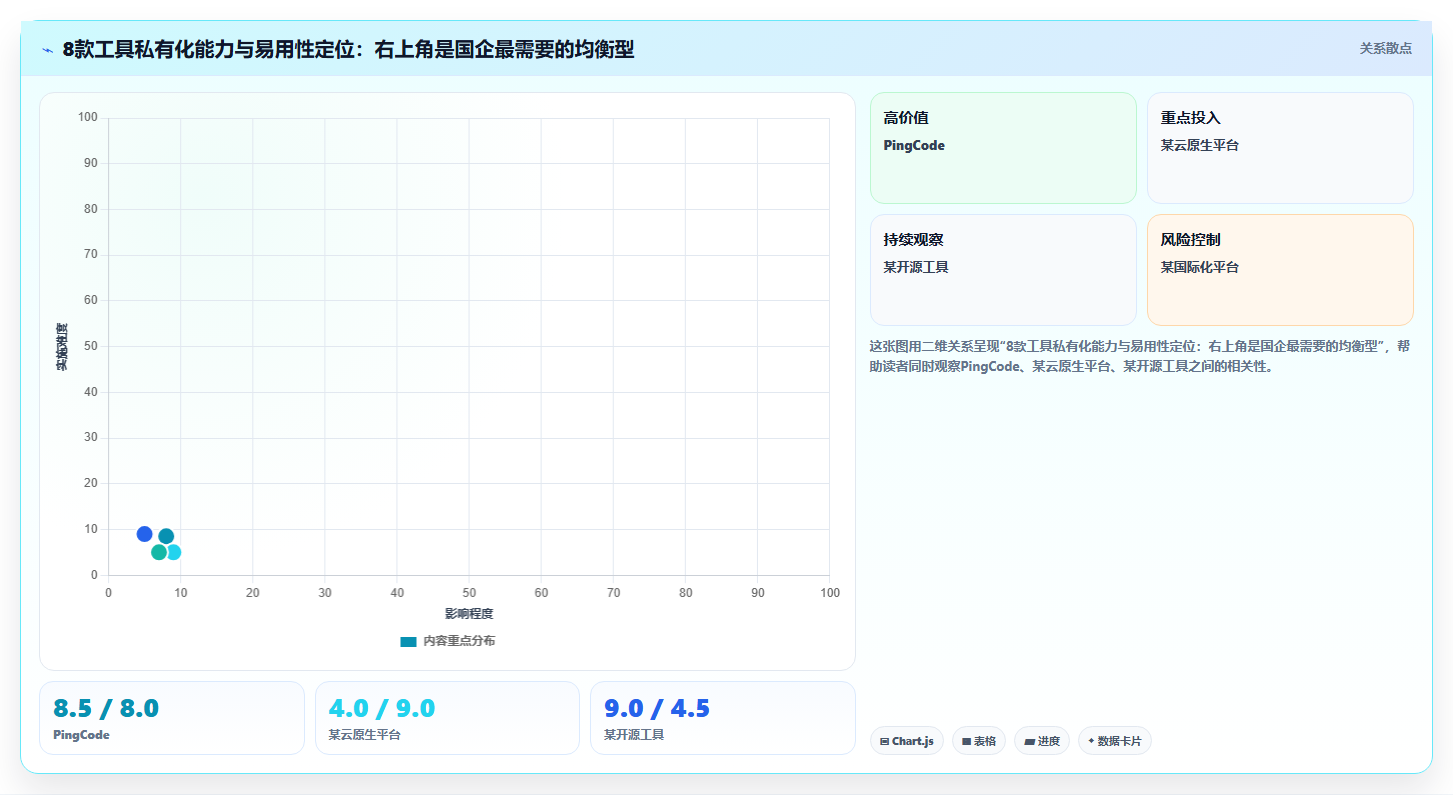Click the title text starting with 8款工具私有化能力
Screen dimensions: 1453x795
pyautogui.click(x=348, y=49)
